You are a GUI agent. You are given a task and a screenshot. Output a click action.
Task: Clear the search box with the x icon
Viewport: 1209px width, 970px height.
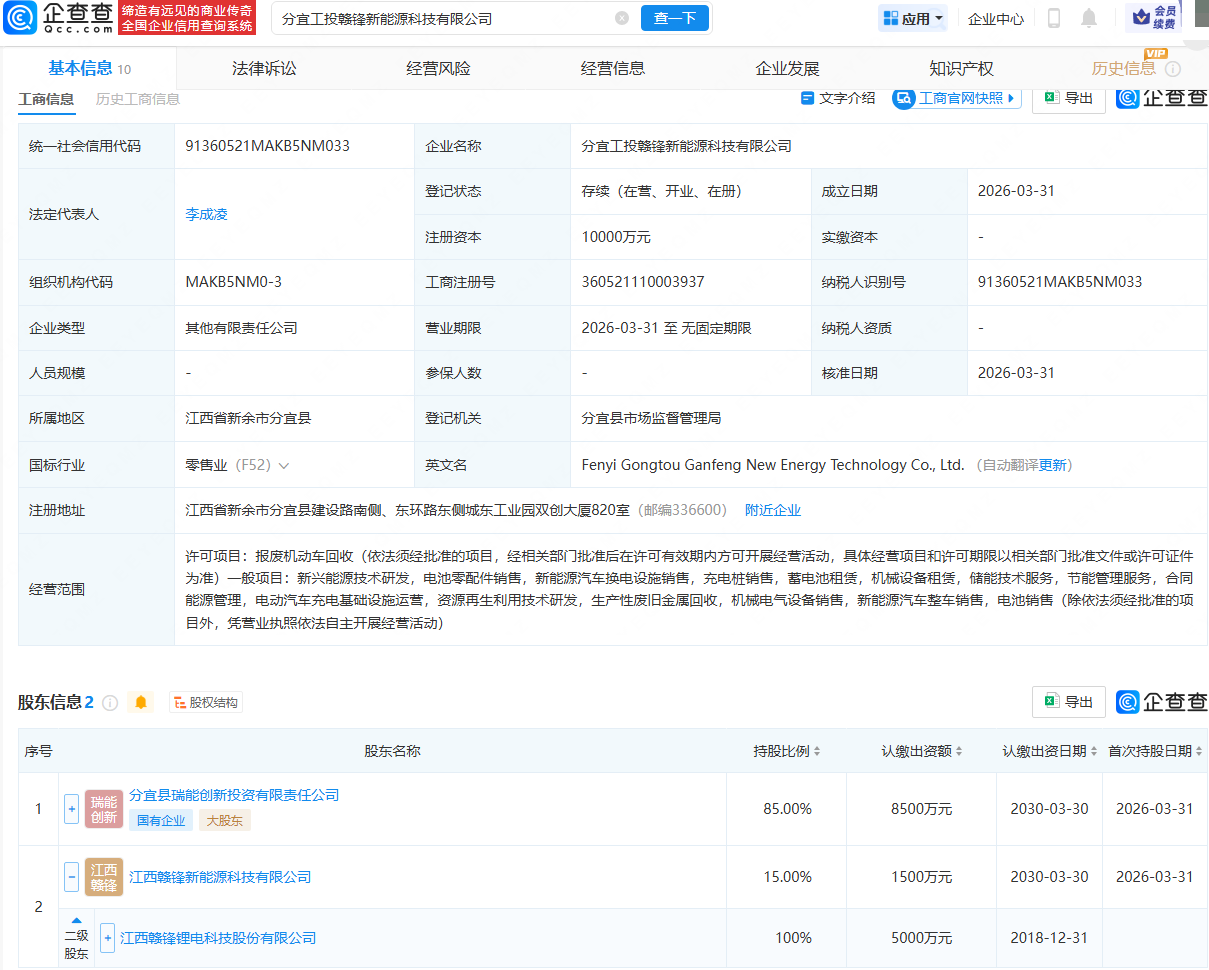coord(623,18)
